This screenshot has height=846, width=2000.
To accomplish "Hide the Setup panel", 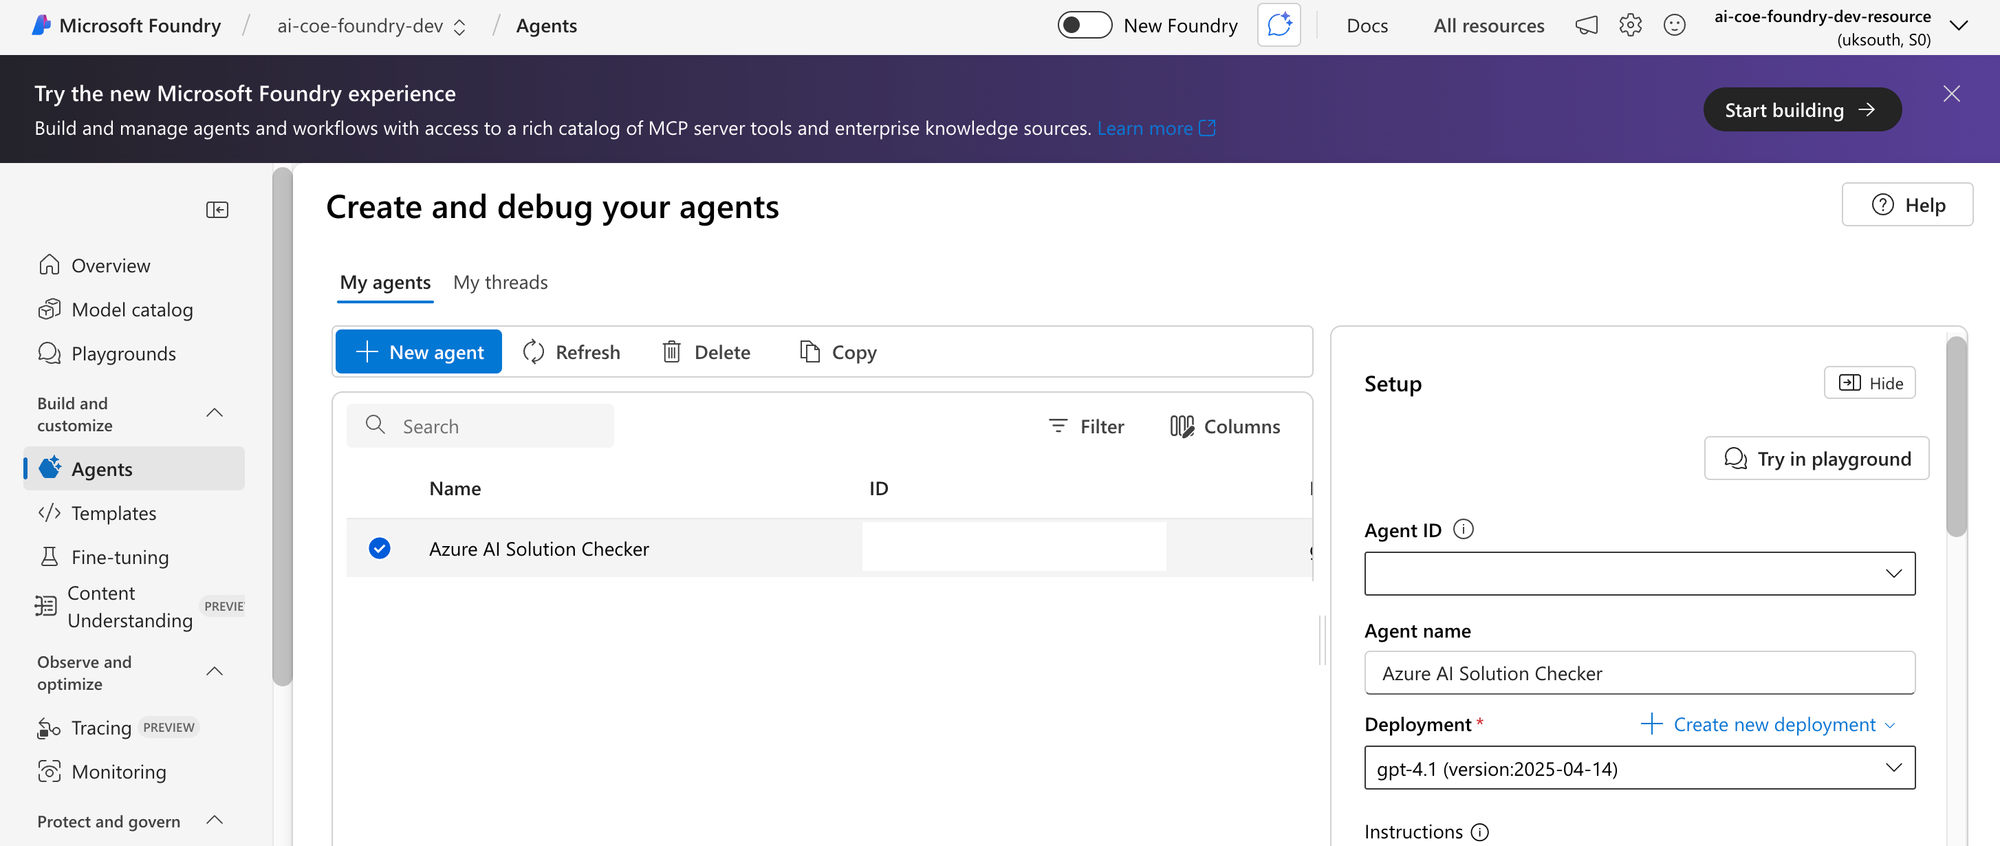I will coord(1869,383).
